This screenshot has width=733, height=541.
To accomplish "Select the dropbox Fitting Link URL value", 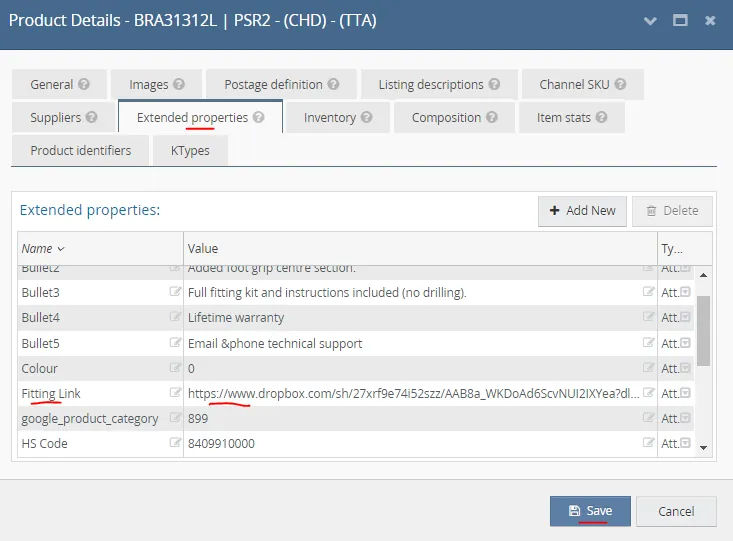I will click(413, 393).
